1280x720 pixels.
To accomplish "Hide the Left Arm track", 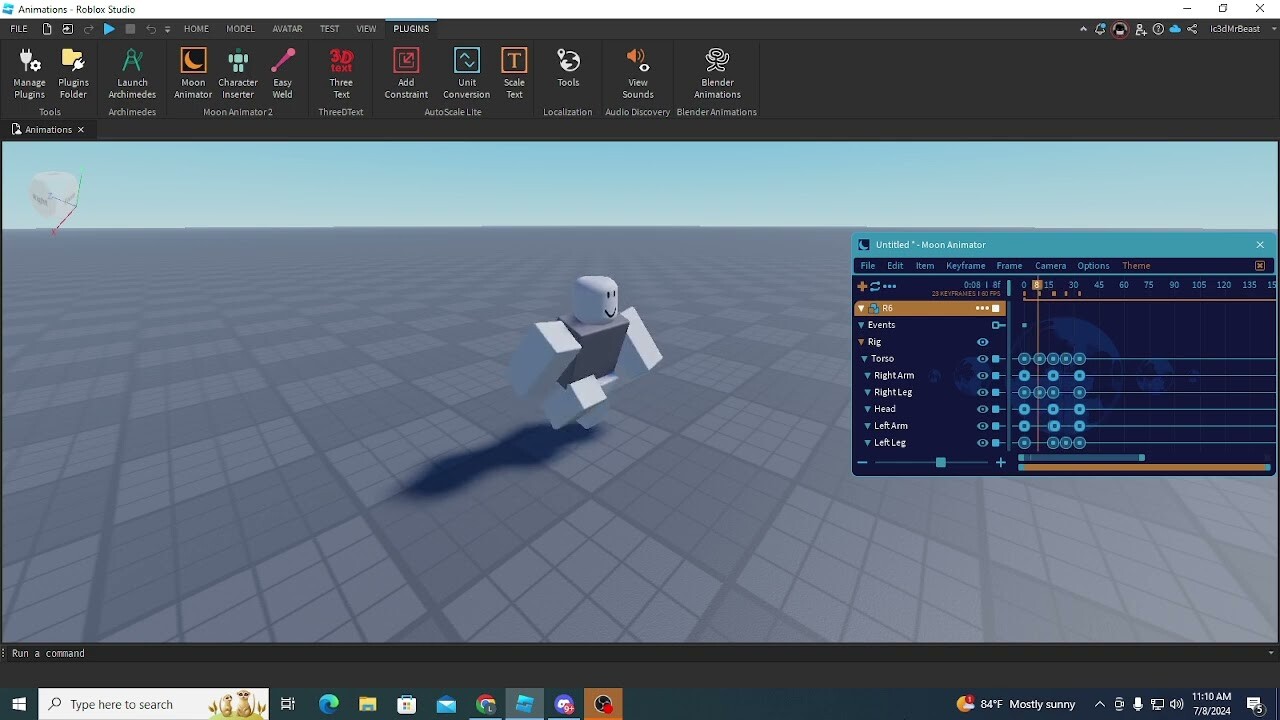I will [x=982, y=426].
